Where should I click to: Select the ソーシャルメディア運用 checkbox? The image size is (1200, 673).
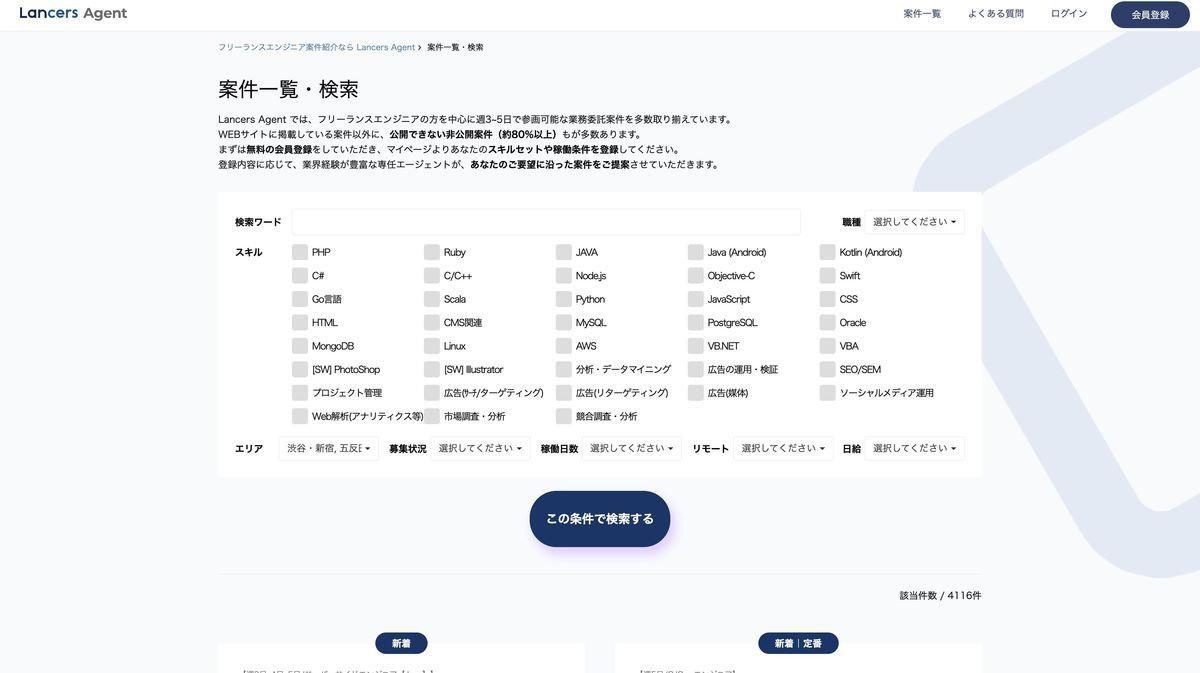[828, 393]
